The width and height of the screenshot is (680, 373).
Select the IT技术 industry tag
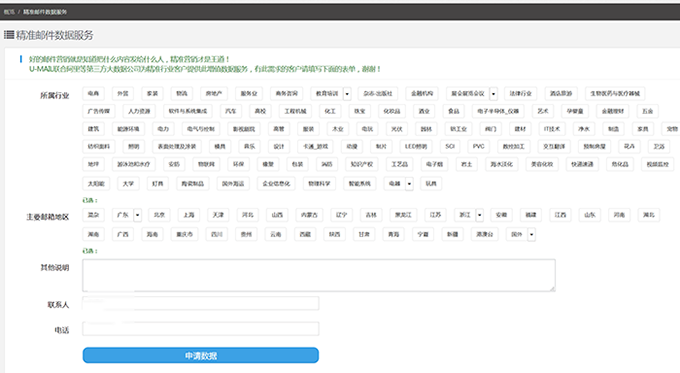[552, 129]
